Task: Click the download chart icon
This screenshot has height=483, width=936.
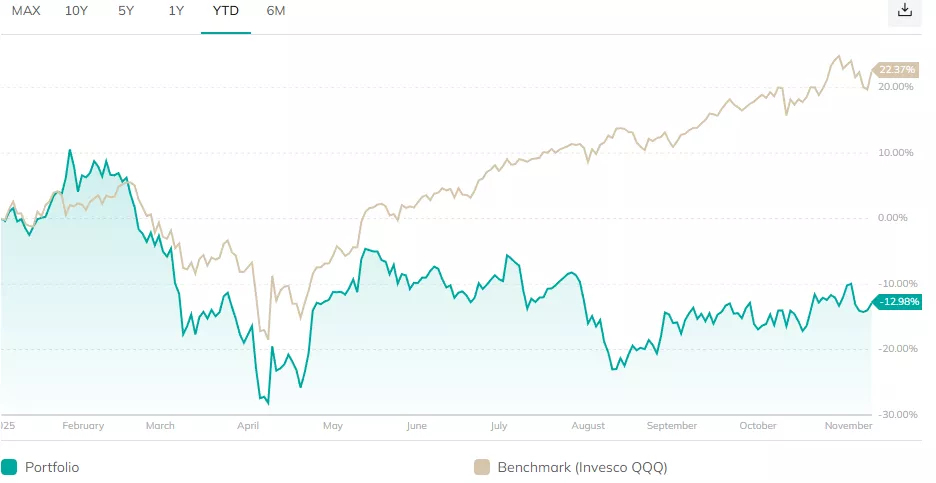Action: [x=905, y=10]
